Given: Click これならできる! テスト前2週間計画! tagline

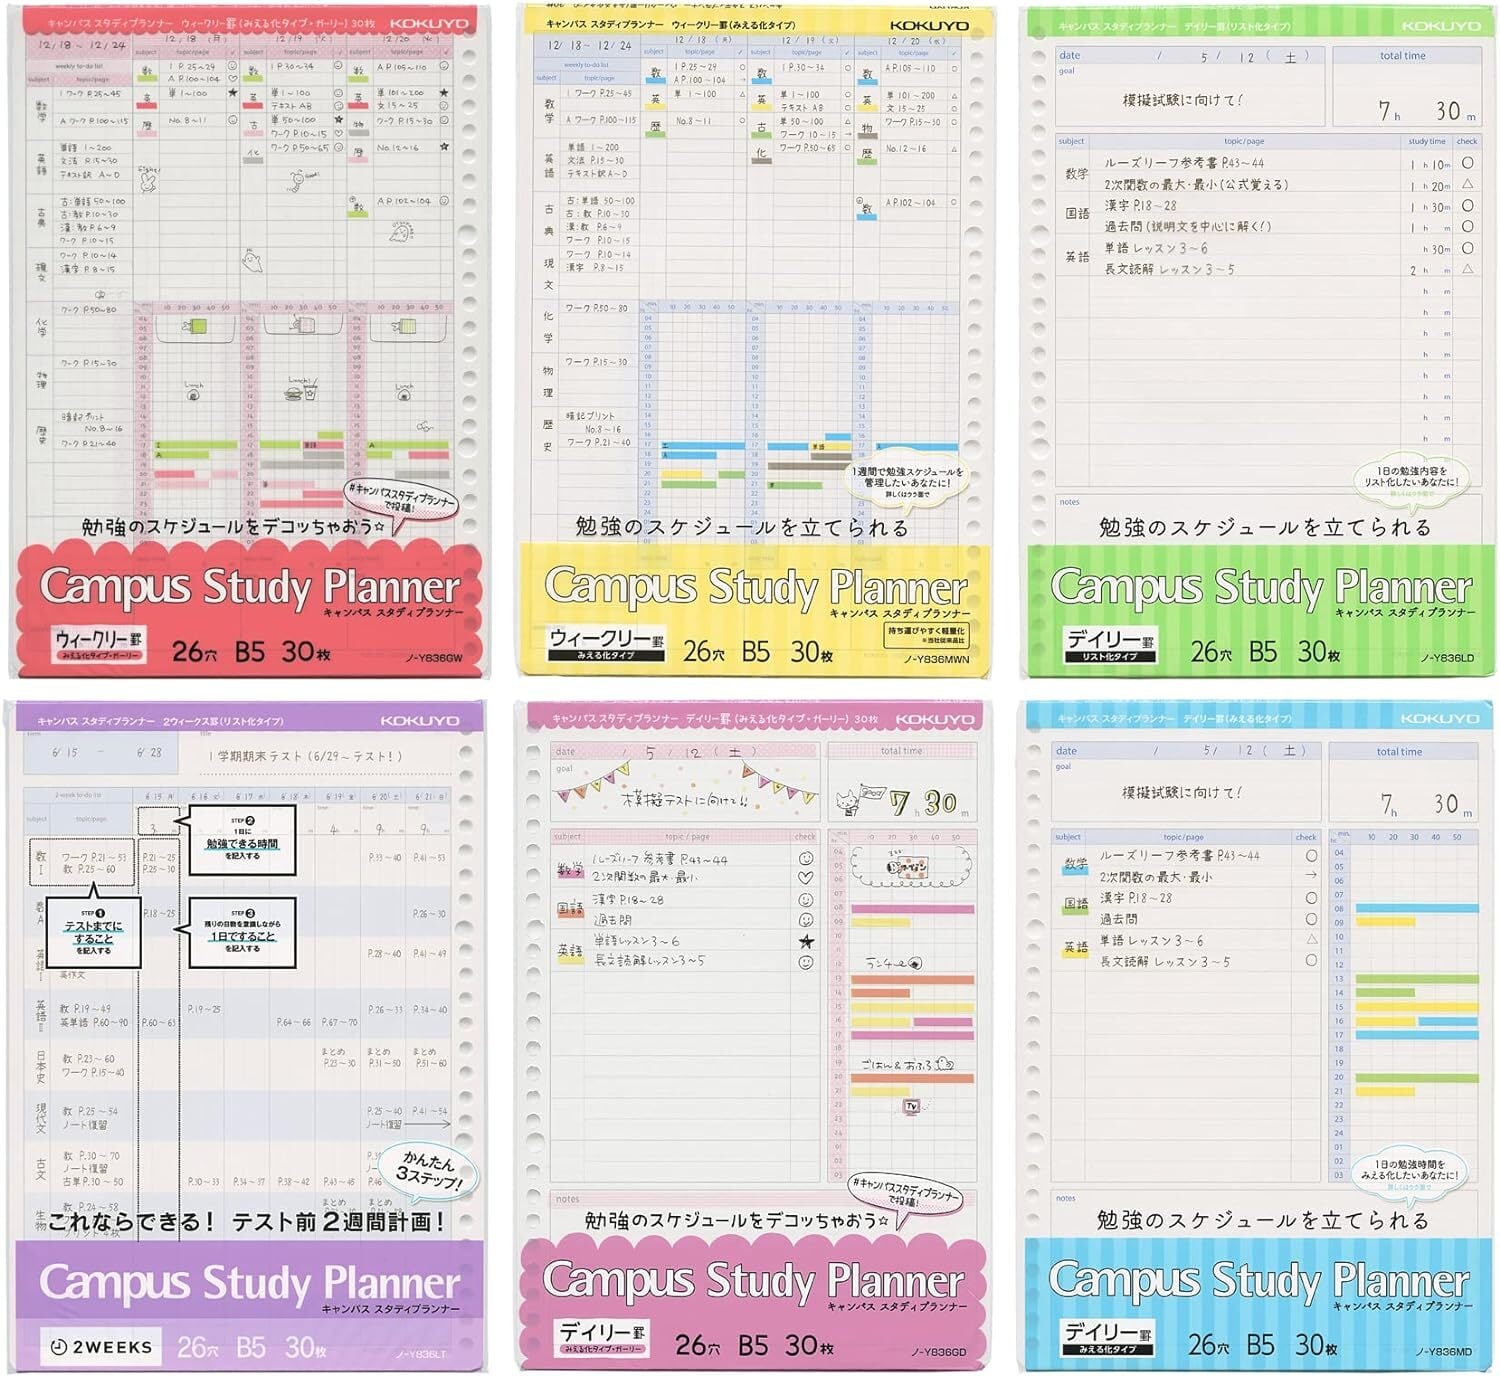Looking at the screenshot, I should [246, 1222].
